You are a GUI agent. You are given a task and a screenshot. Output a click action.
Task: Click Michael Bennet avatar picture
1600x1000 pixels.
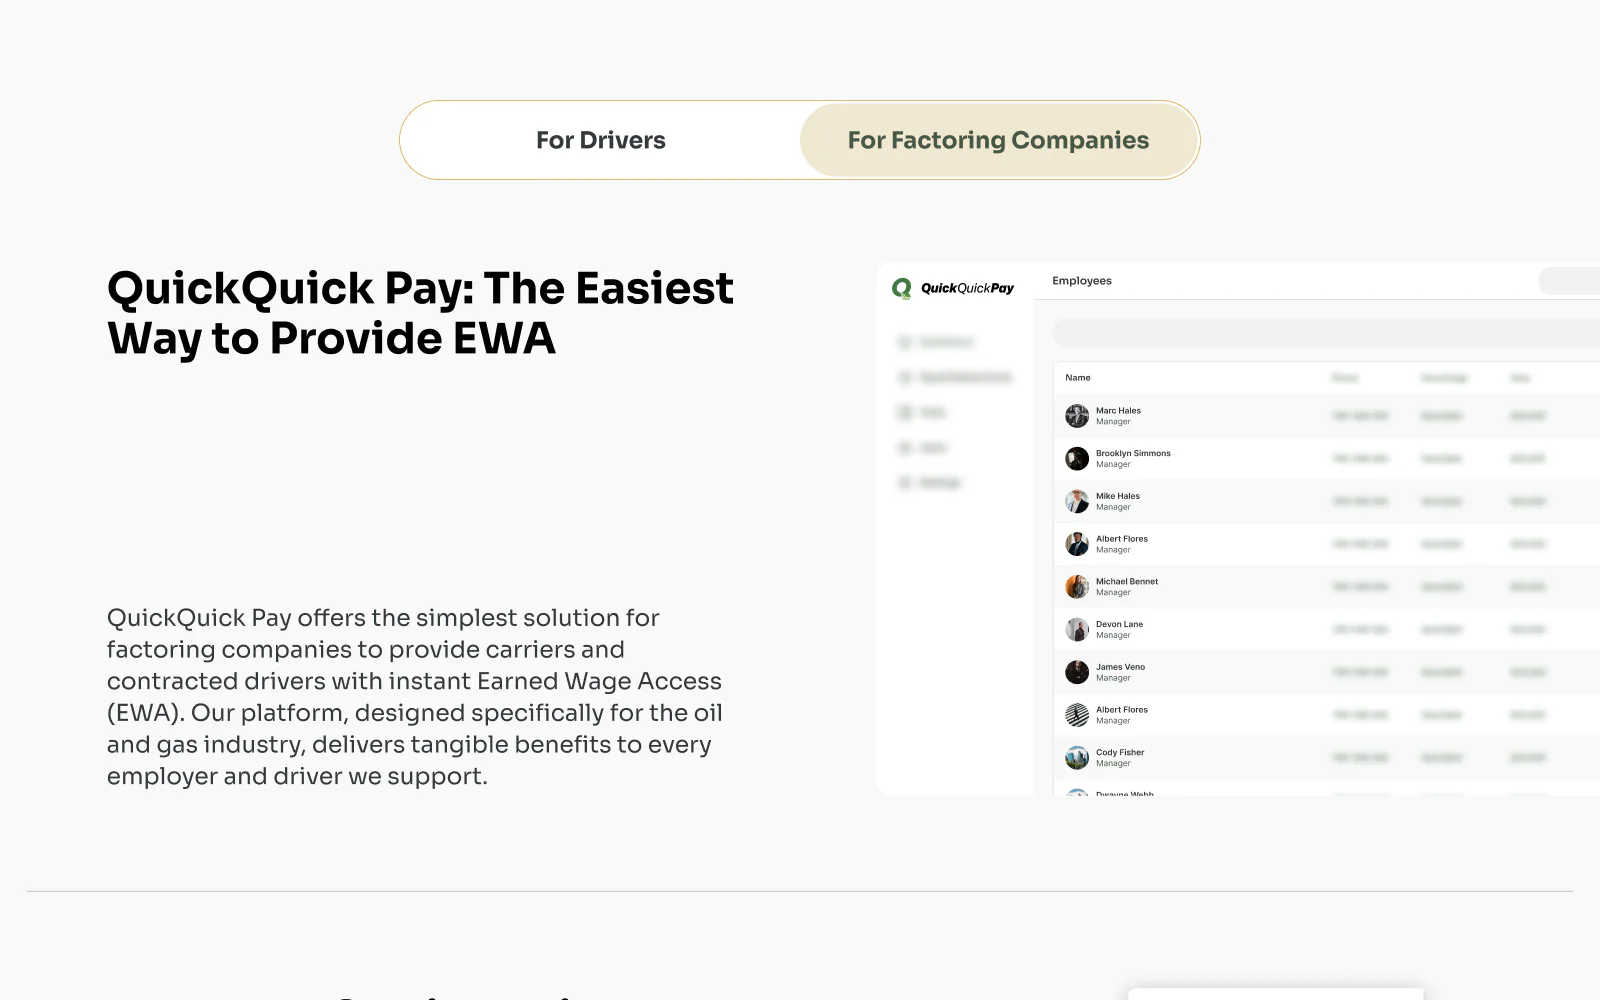click(1077, 587)
